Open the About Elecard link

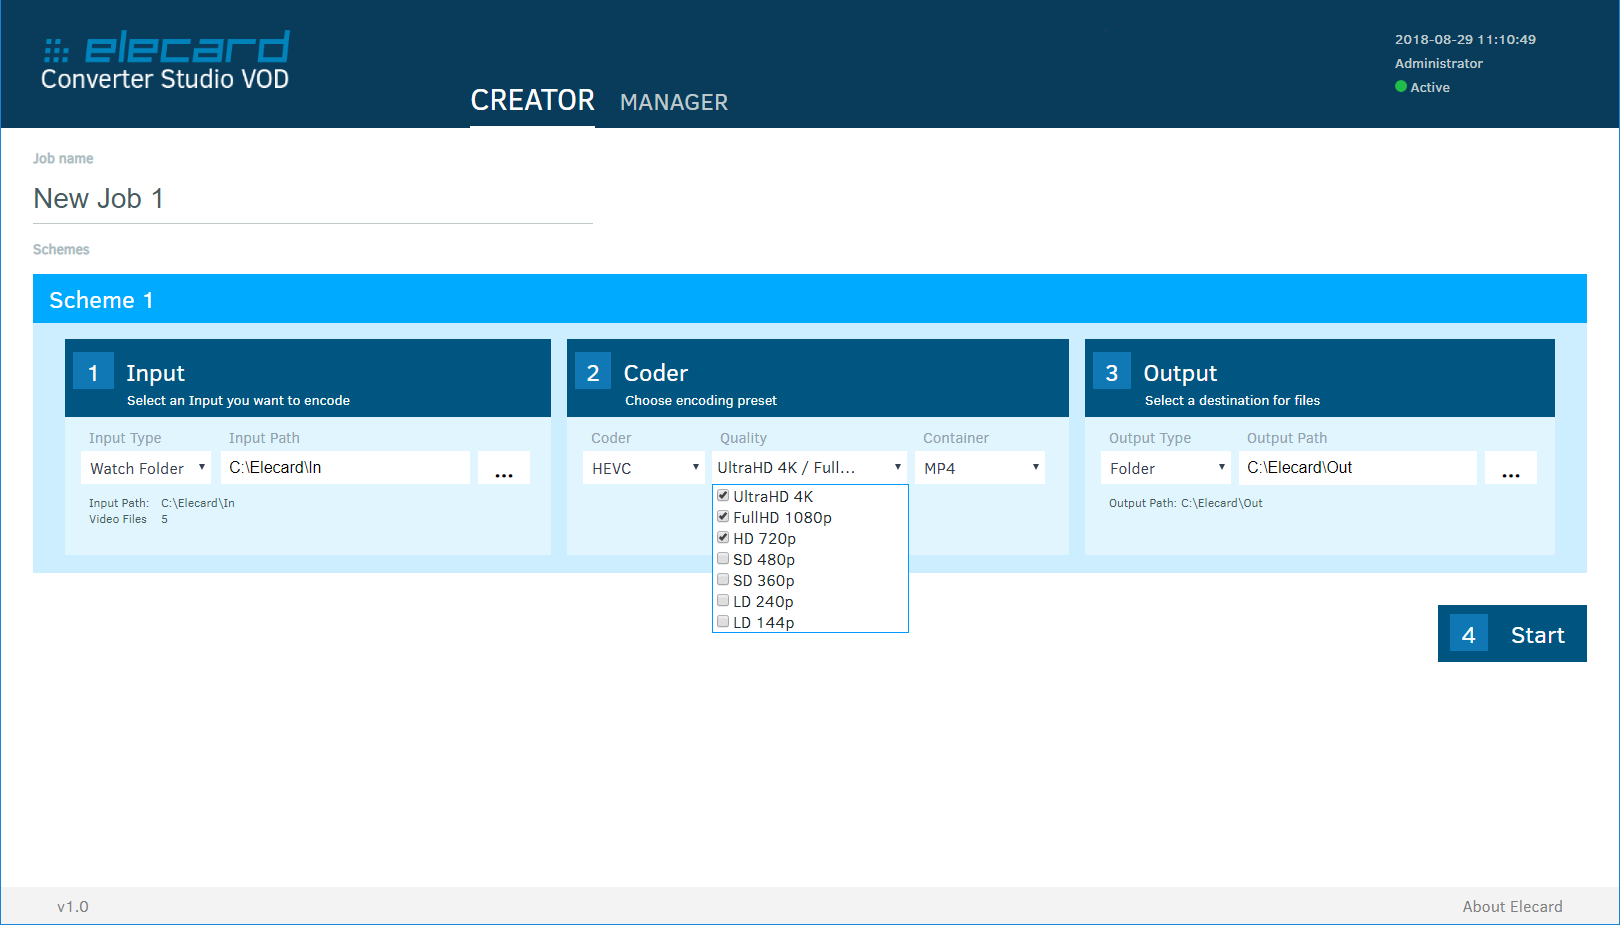(x=1512, y=906)
